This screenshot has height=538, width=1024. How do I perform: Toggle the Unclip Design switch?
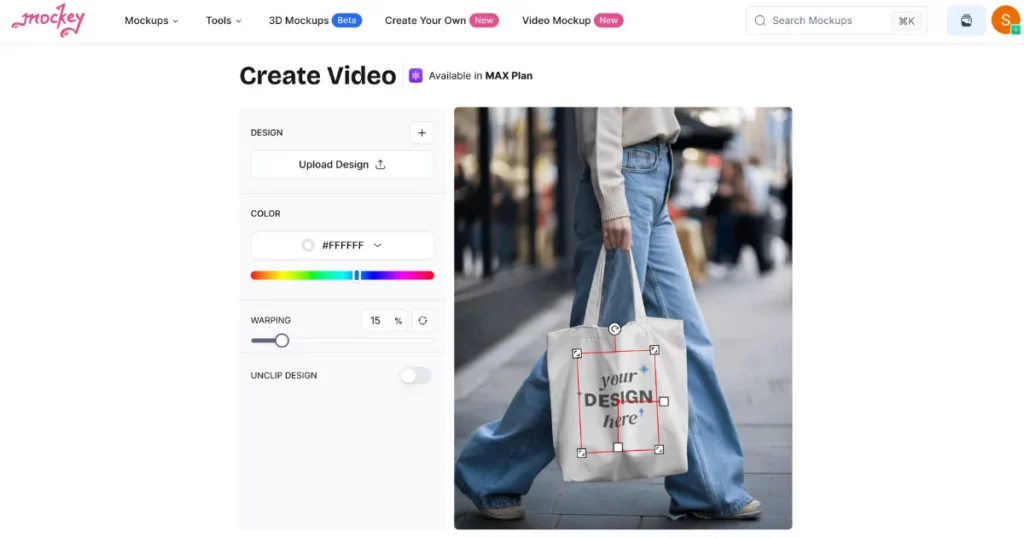pos(415,375)
